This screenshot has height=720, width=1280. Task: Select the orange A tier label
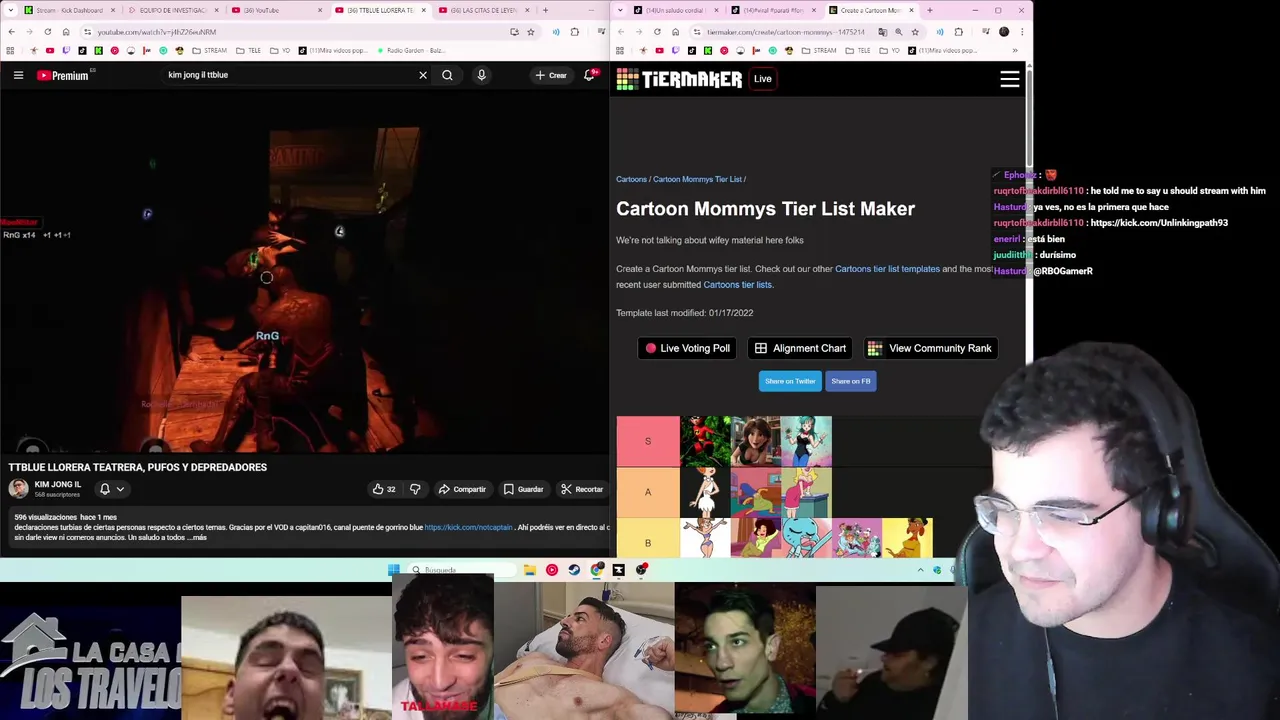click(x=648, y=492)
